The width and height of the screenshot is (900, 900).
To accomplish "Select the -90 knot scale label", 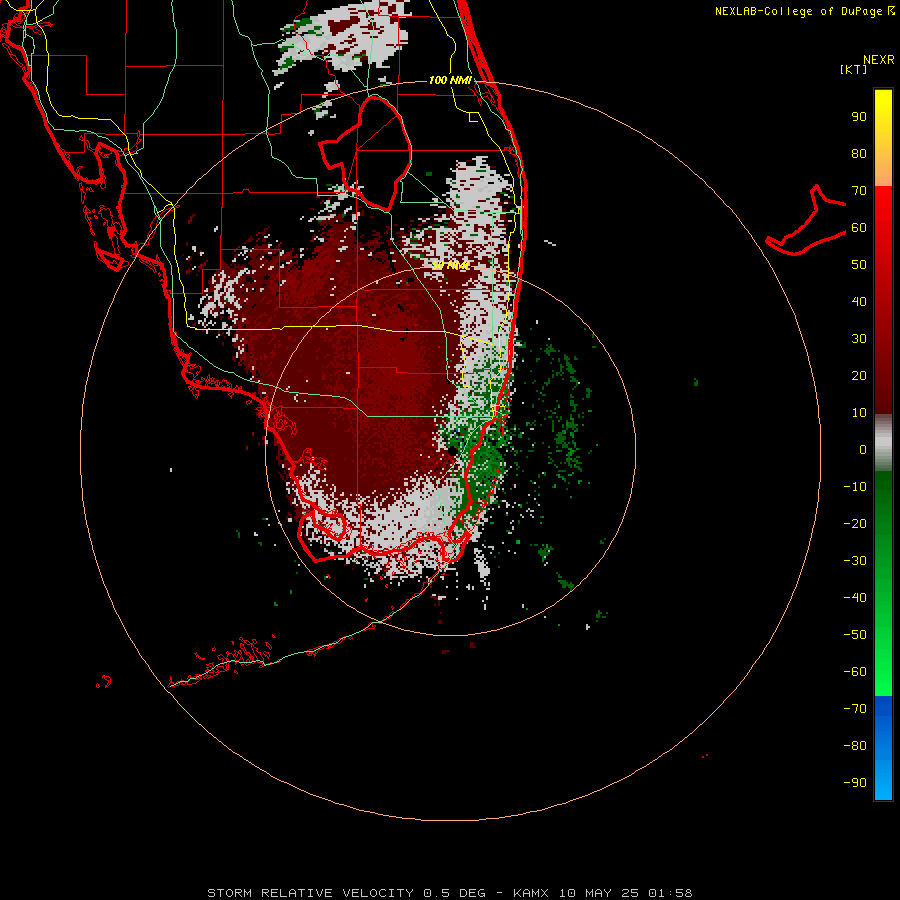I will (x=855, y=783).
